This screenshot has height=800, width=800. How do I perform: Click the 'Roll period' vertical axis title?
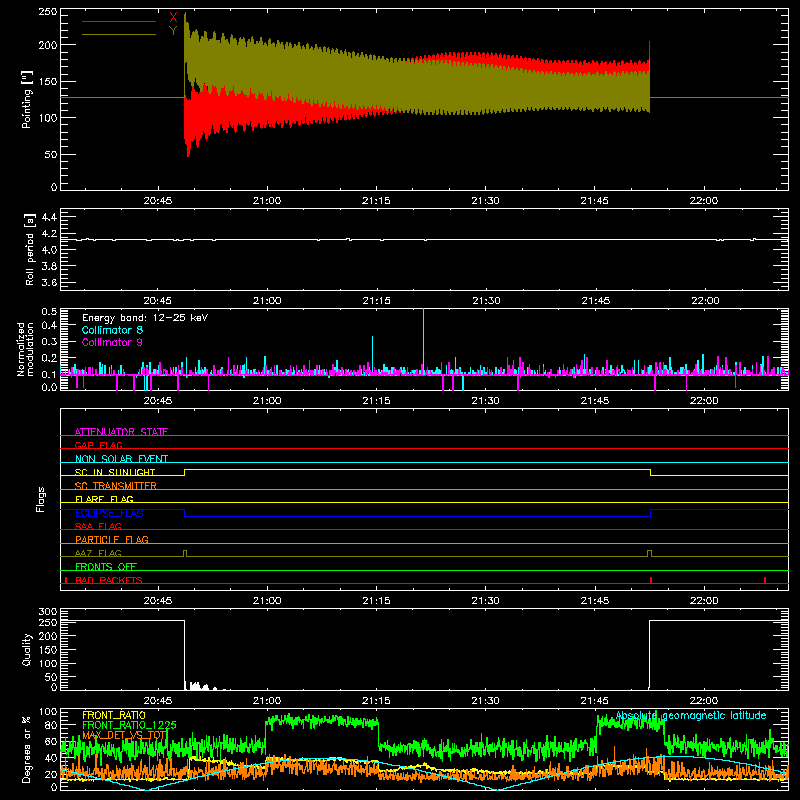click(30, 249)
